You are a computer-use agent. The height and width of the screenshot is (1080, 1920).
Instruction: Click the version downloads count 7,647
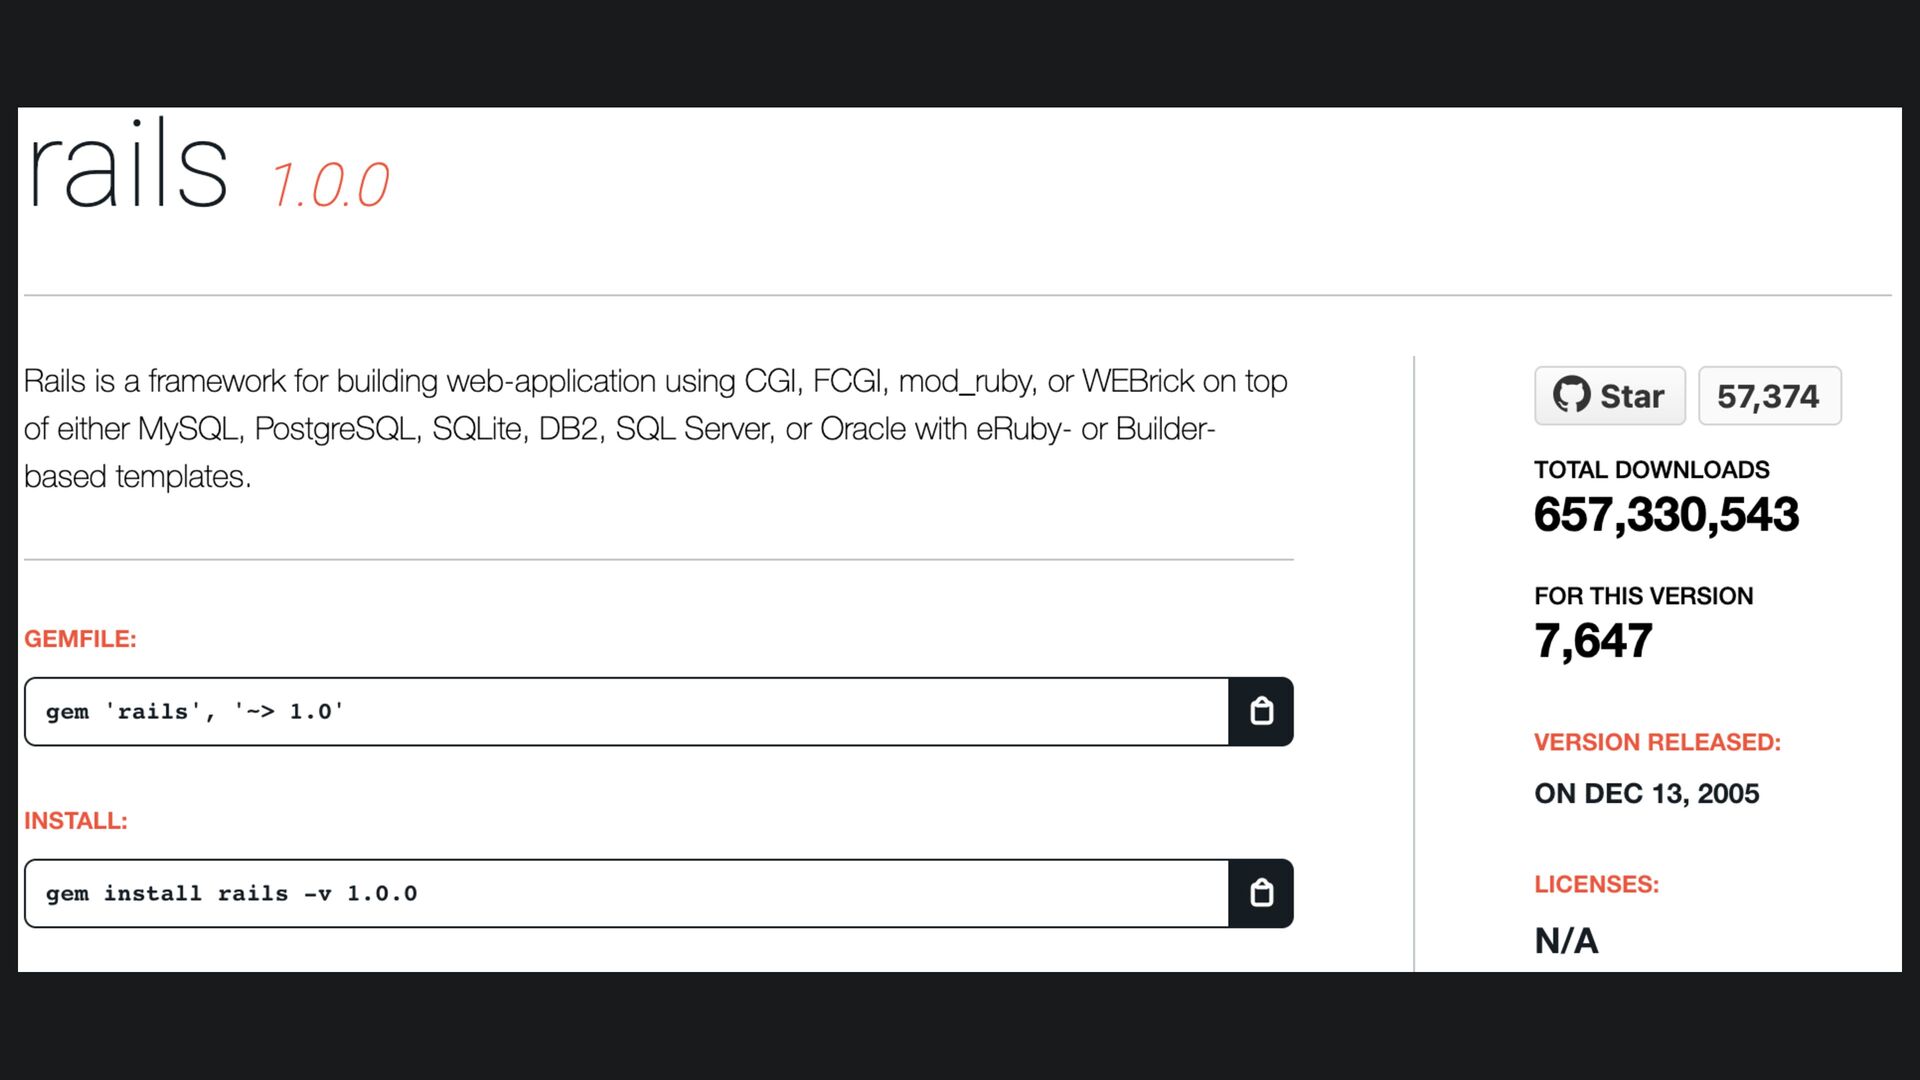(x=1594, y=641)
